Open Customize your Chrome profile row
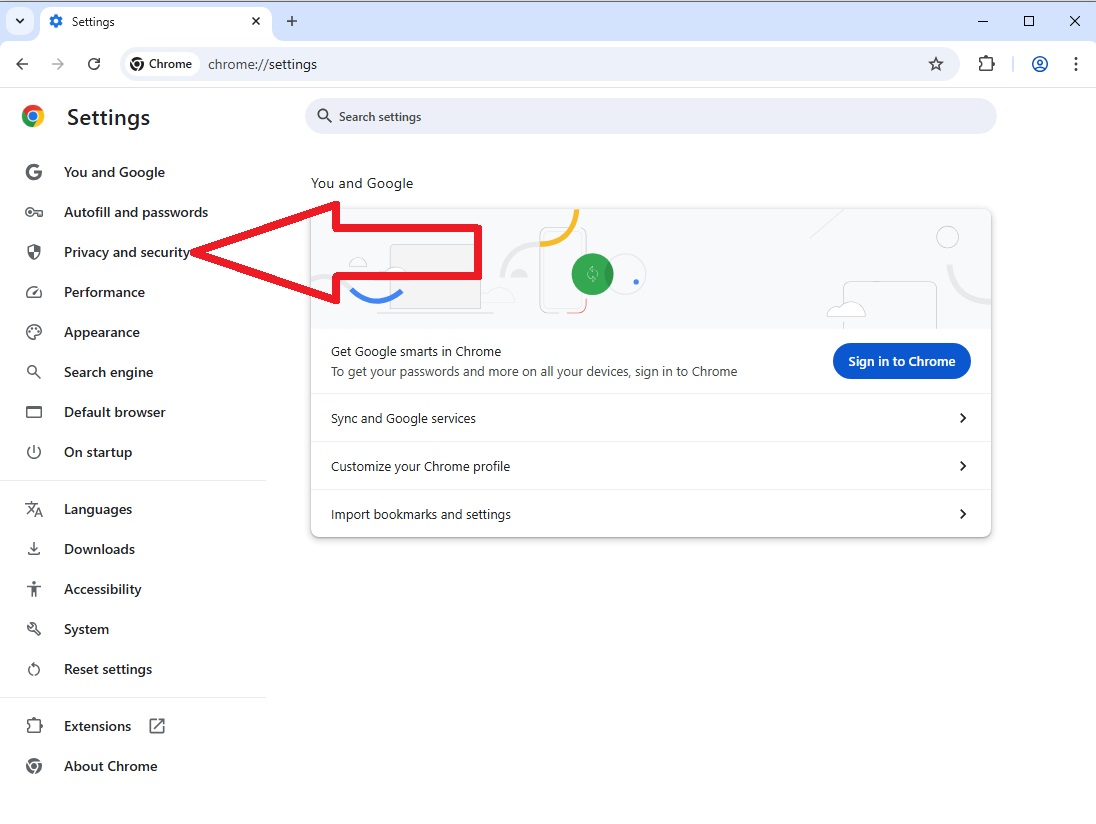Image resolution: width=1096 pixels, height=824 pixels. 651,466
